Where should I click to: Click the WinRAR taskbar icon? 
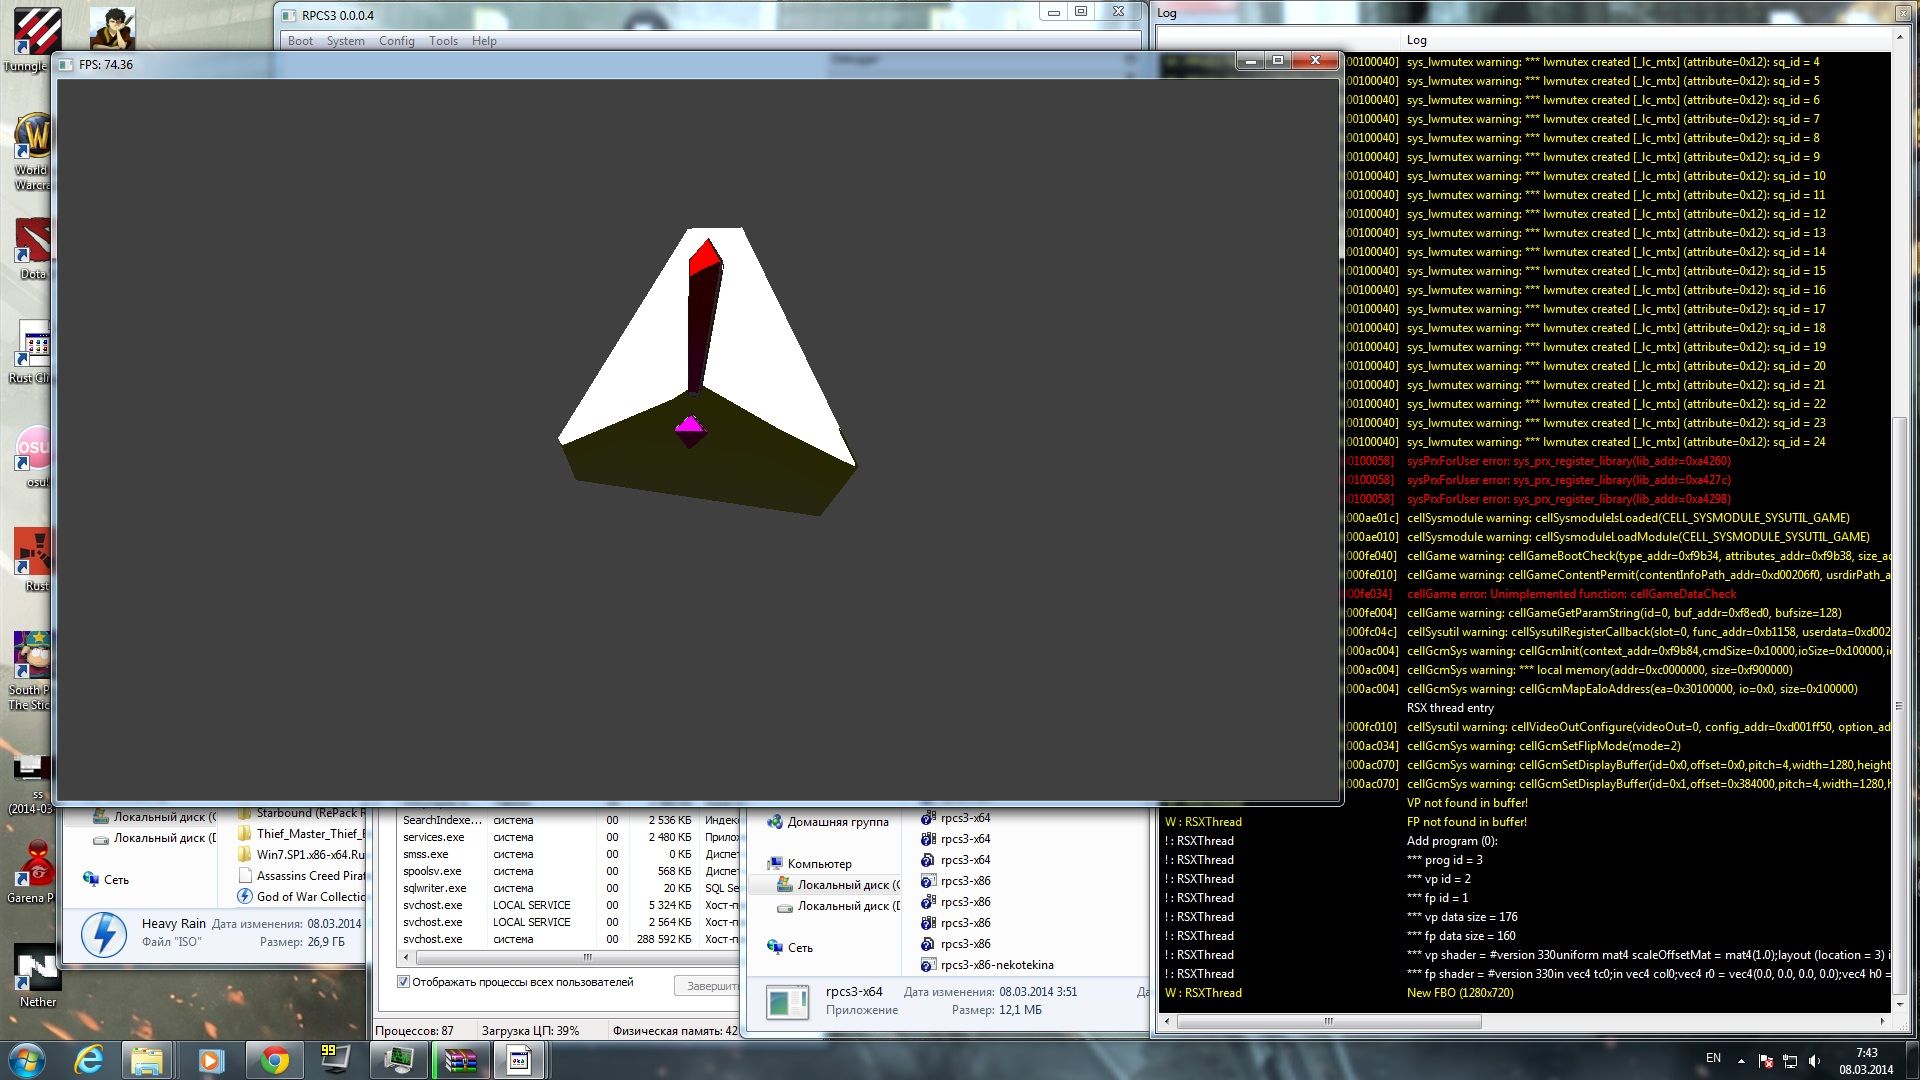pos(461,1060)
